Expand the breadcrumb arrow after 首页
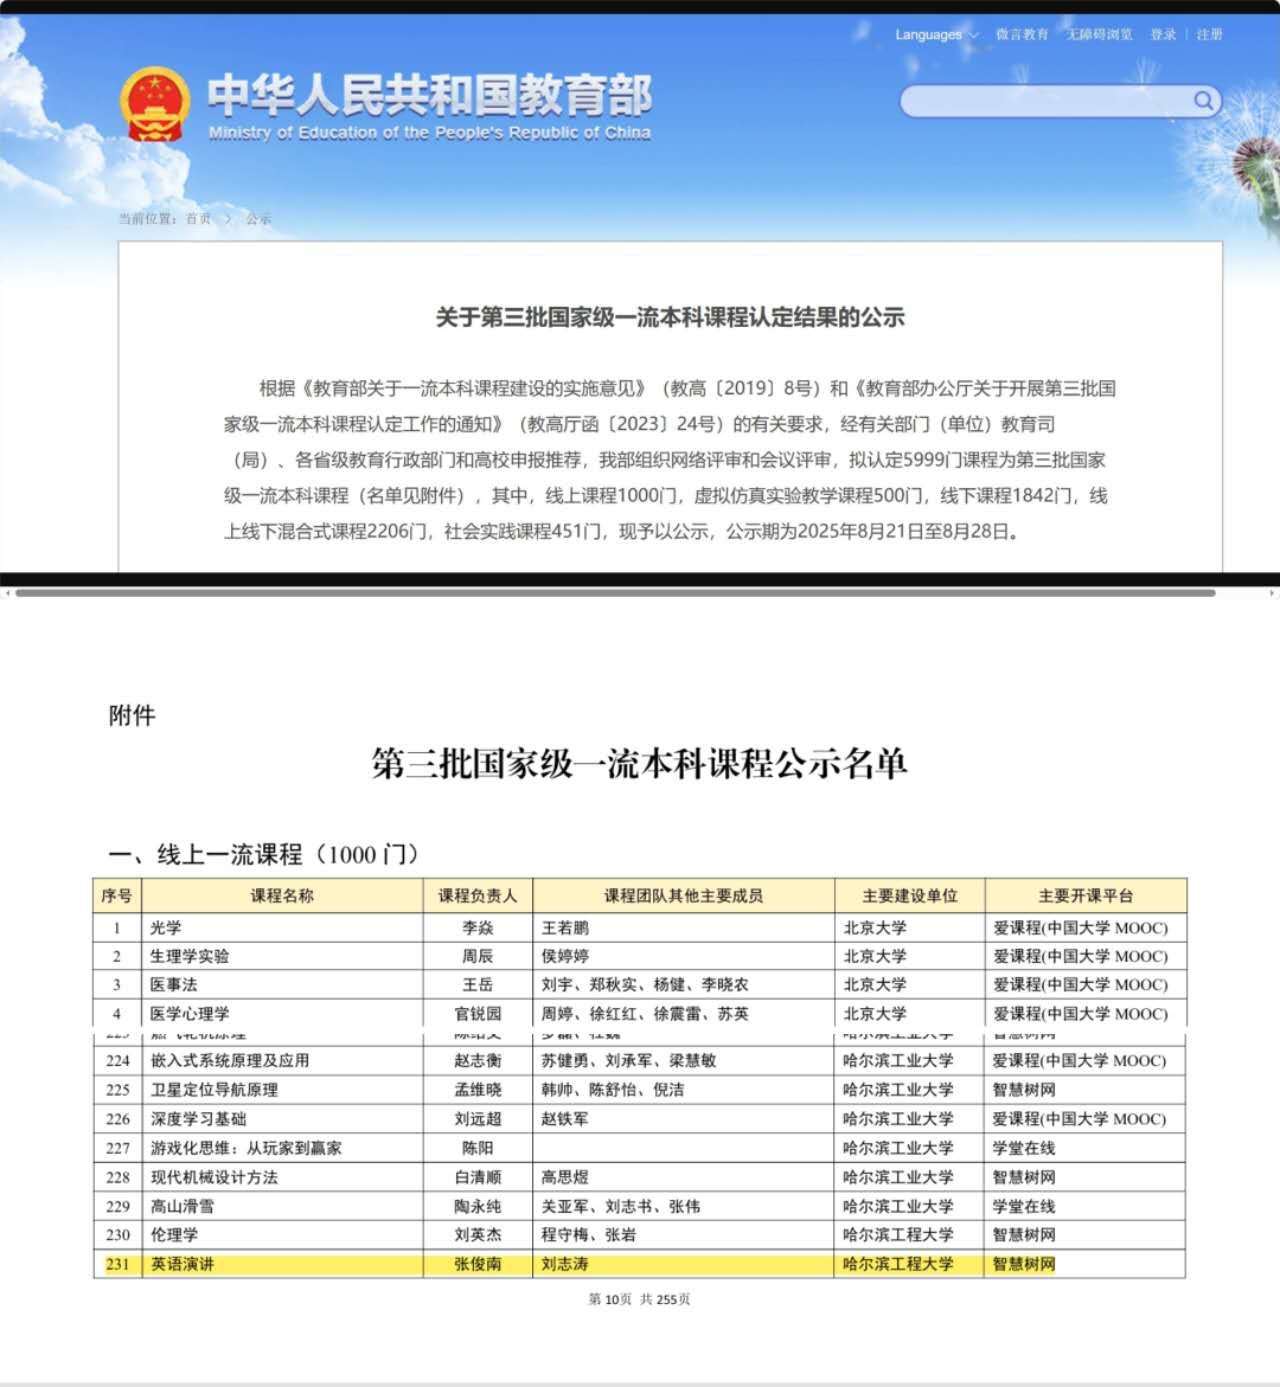Screen dimensions: 1280x1387 click(x=228, y=218)
